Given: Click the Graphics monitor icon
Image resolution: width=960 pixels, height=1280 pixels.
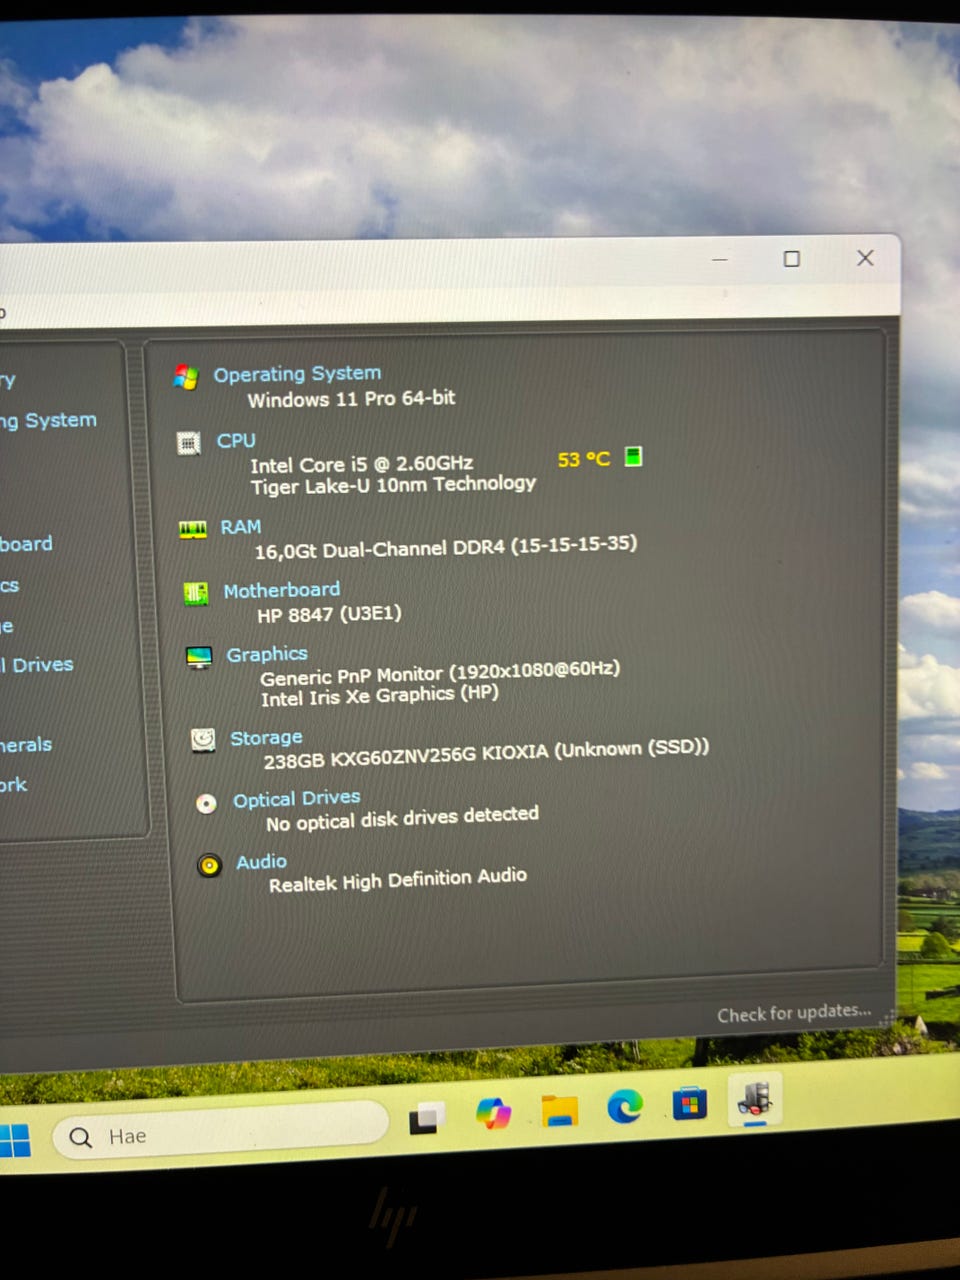Looking at the screenshot, I should pos(199,657).
